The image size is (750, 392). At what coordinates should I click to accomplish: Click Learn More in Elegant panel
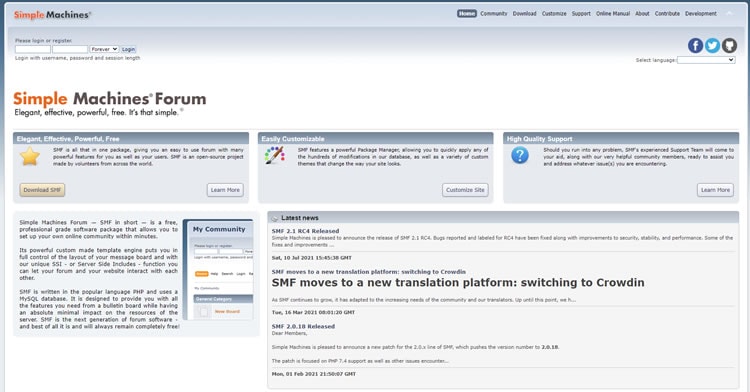(225, 190)
